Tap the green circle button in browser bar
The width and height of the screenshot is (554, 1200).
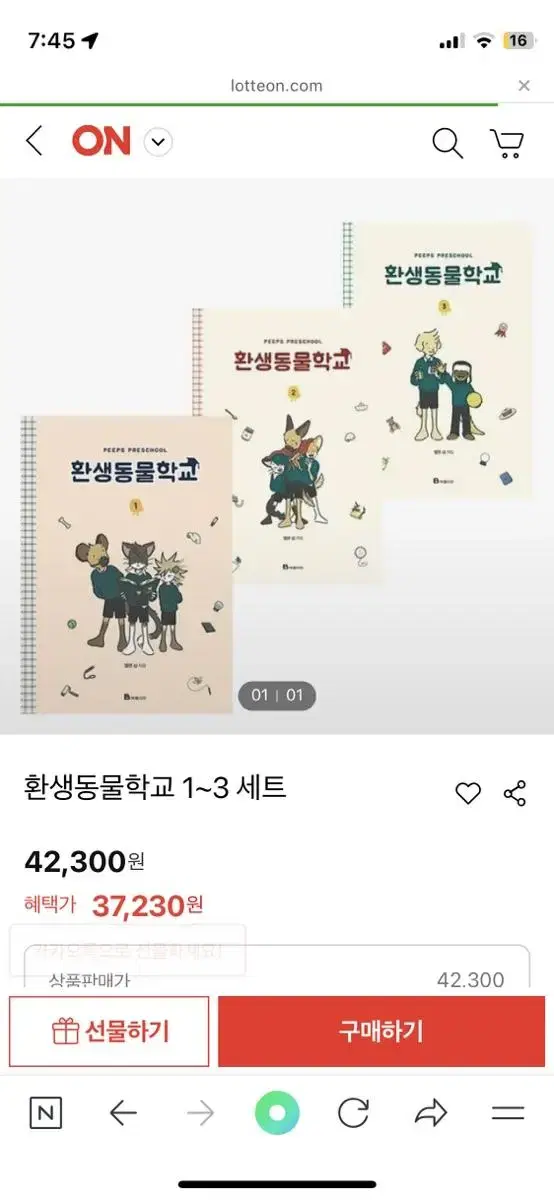[x=277, y=1113]
